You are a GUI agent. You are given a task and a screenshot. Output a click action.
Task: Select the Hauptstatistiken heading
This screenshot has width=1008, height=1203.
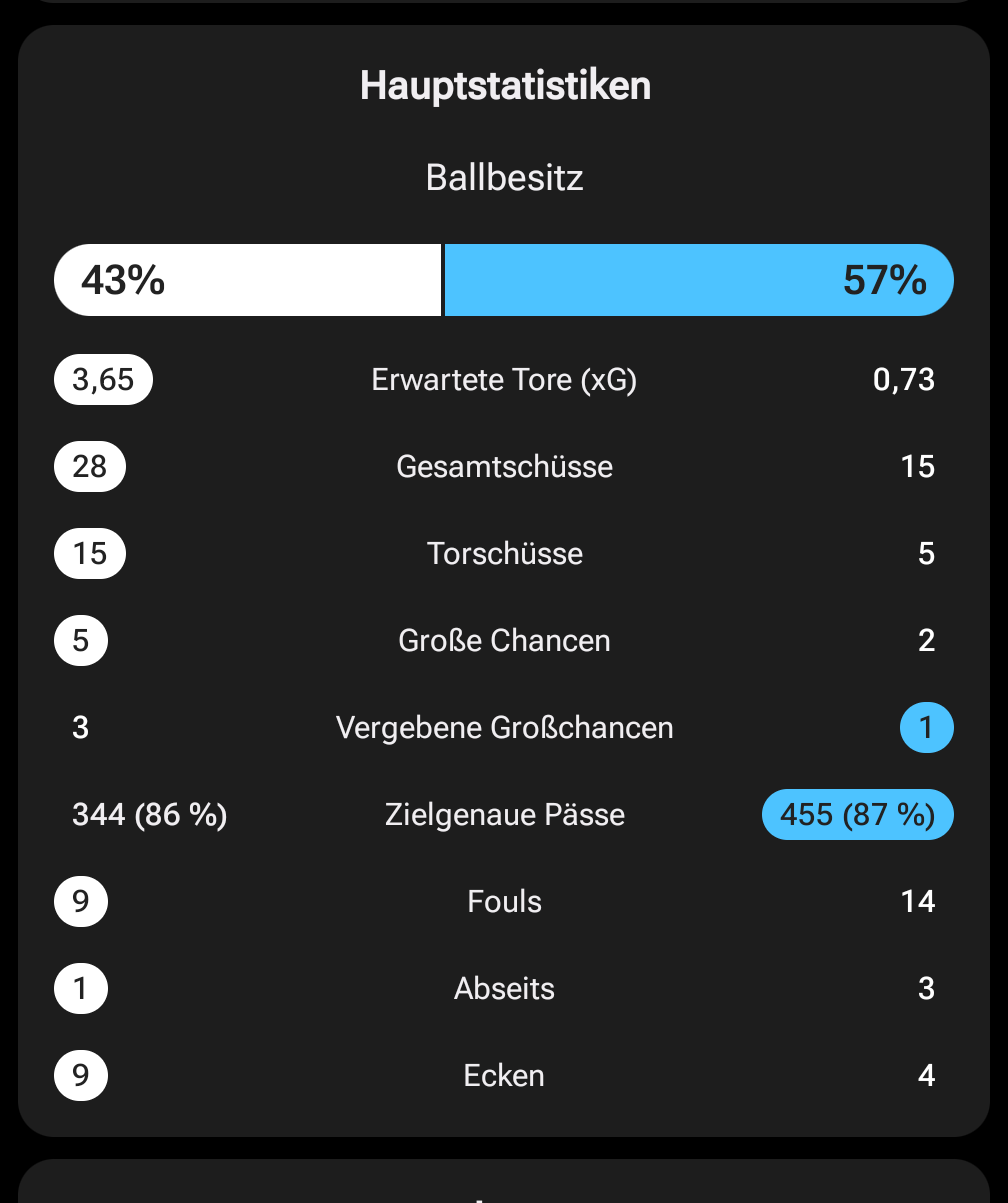505,86
